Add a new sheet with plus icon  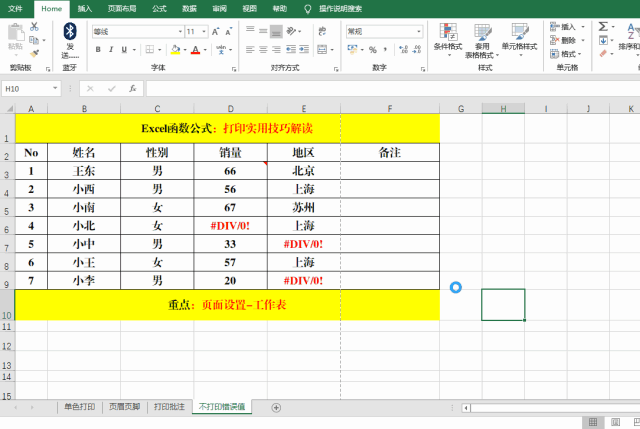[276, 407]
